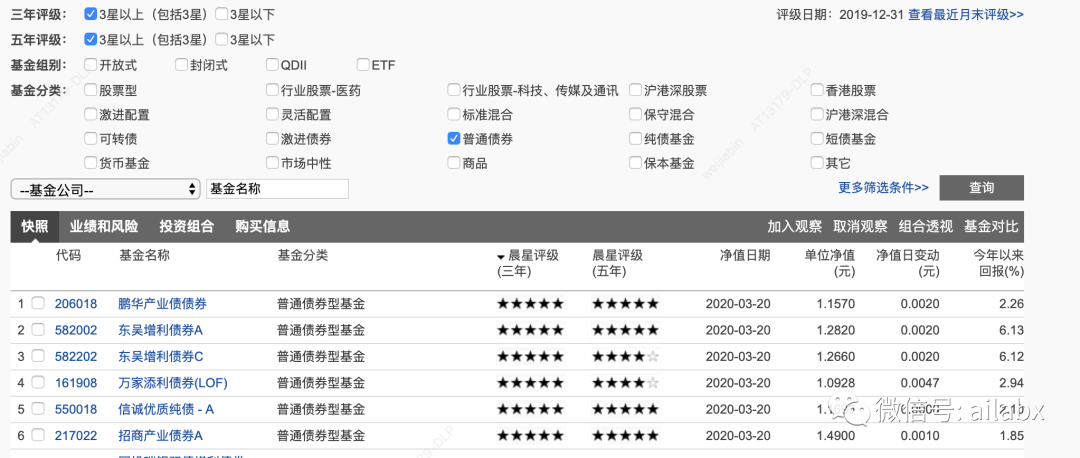Tick the 开放式 fund group checkbox
Screen dimensions: 1080x458
coord(90,65)
